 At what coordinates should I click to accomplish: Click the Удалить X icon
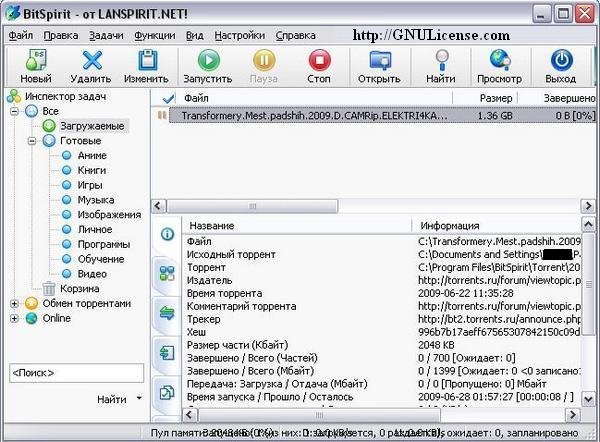tap(92, 60)
